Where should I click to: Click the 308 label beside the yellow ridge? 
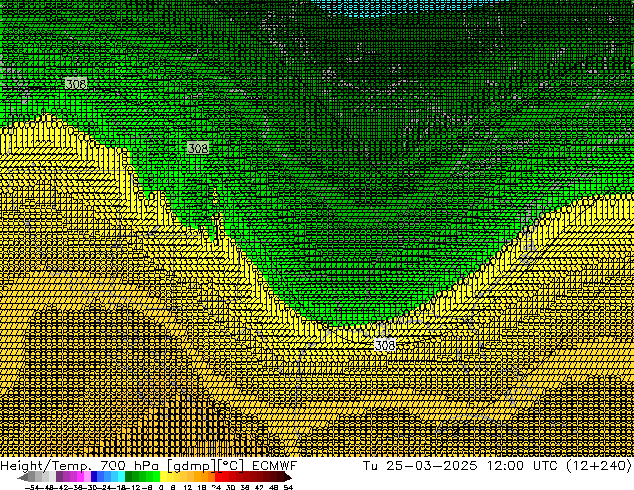198,148
